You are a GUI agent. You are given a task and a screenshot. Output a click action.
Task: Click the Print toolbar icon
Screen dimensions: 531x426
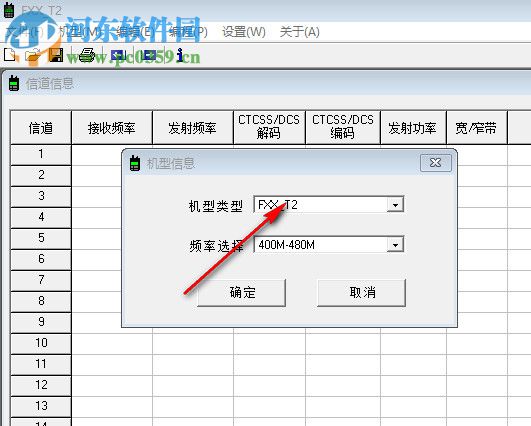click(87, 55)
